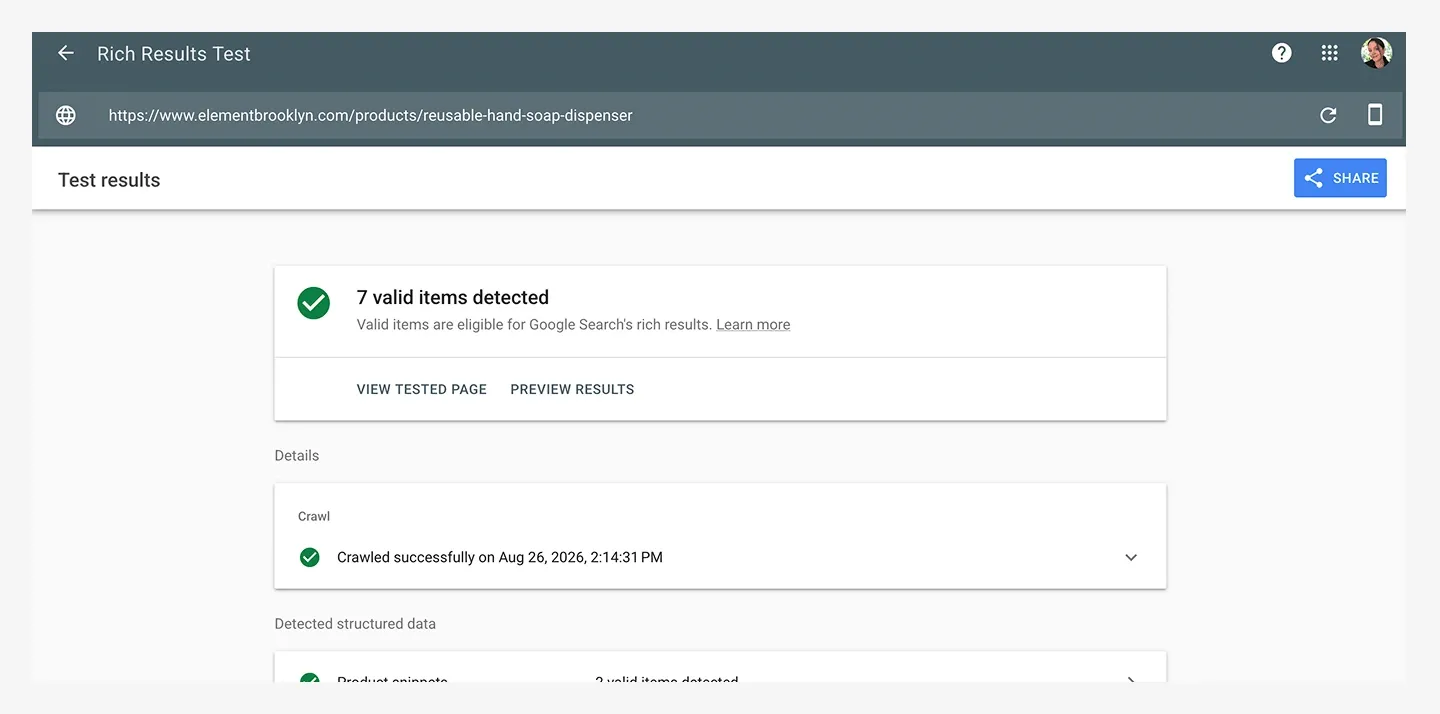Click the 'Details' section label
The height and width of the screenshot is (714, 1440).
click(297, 455)
